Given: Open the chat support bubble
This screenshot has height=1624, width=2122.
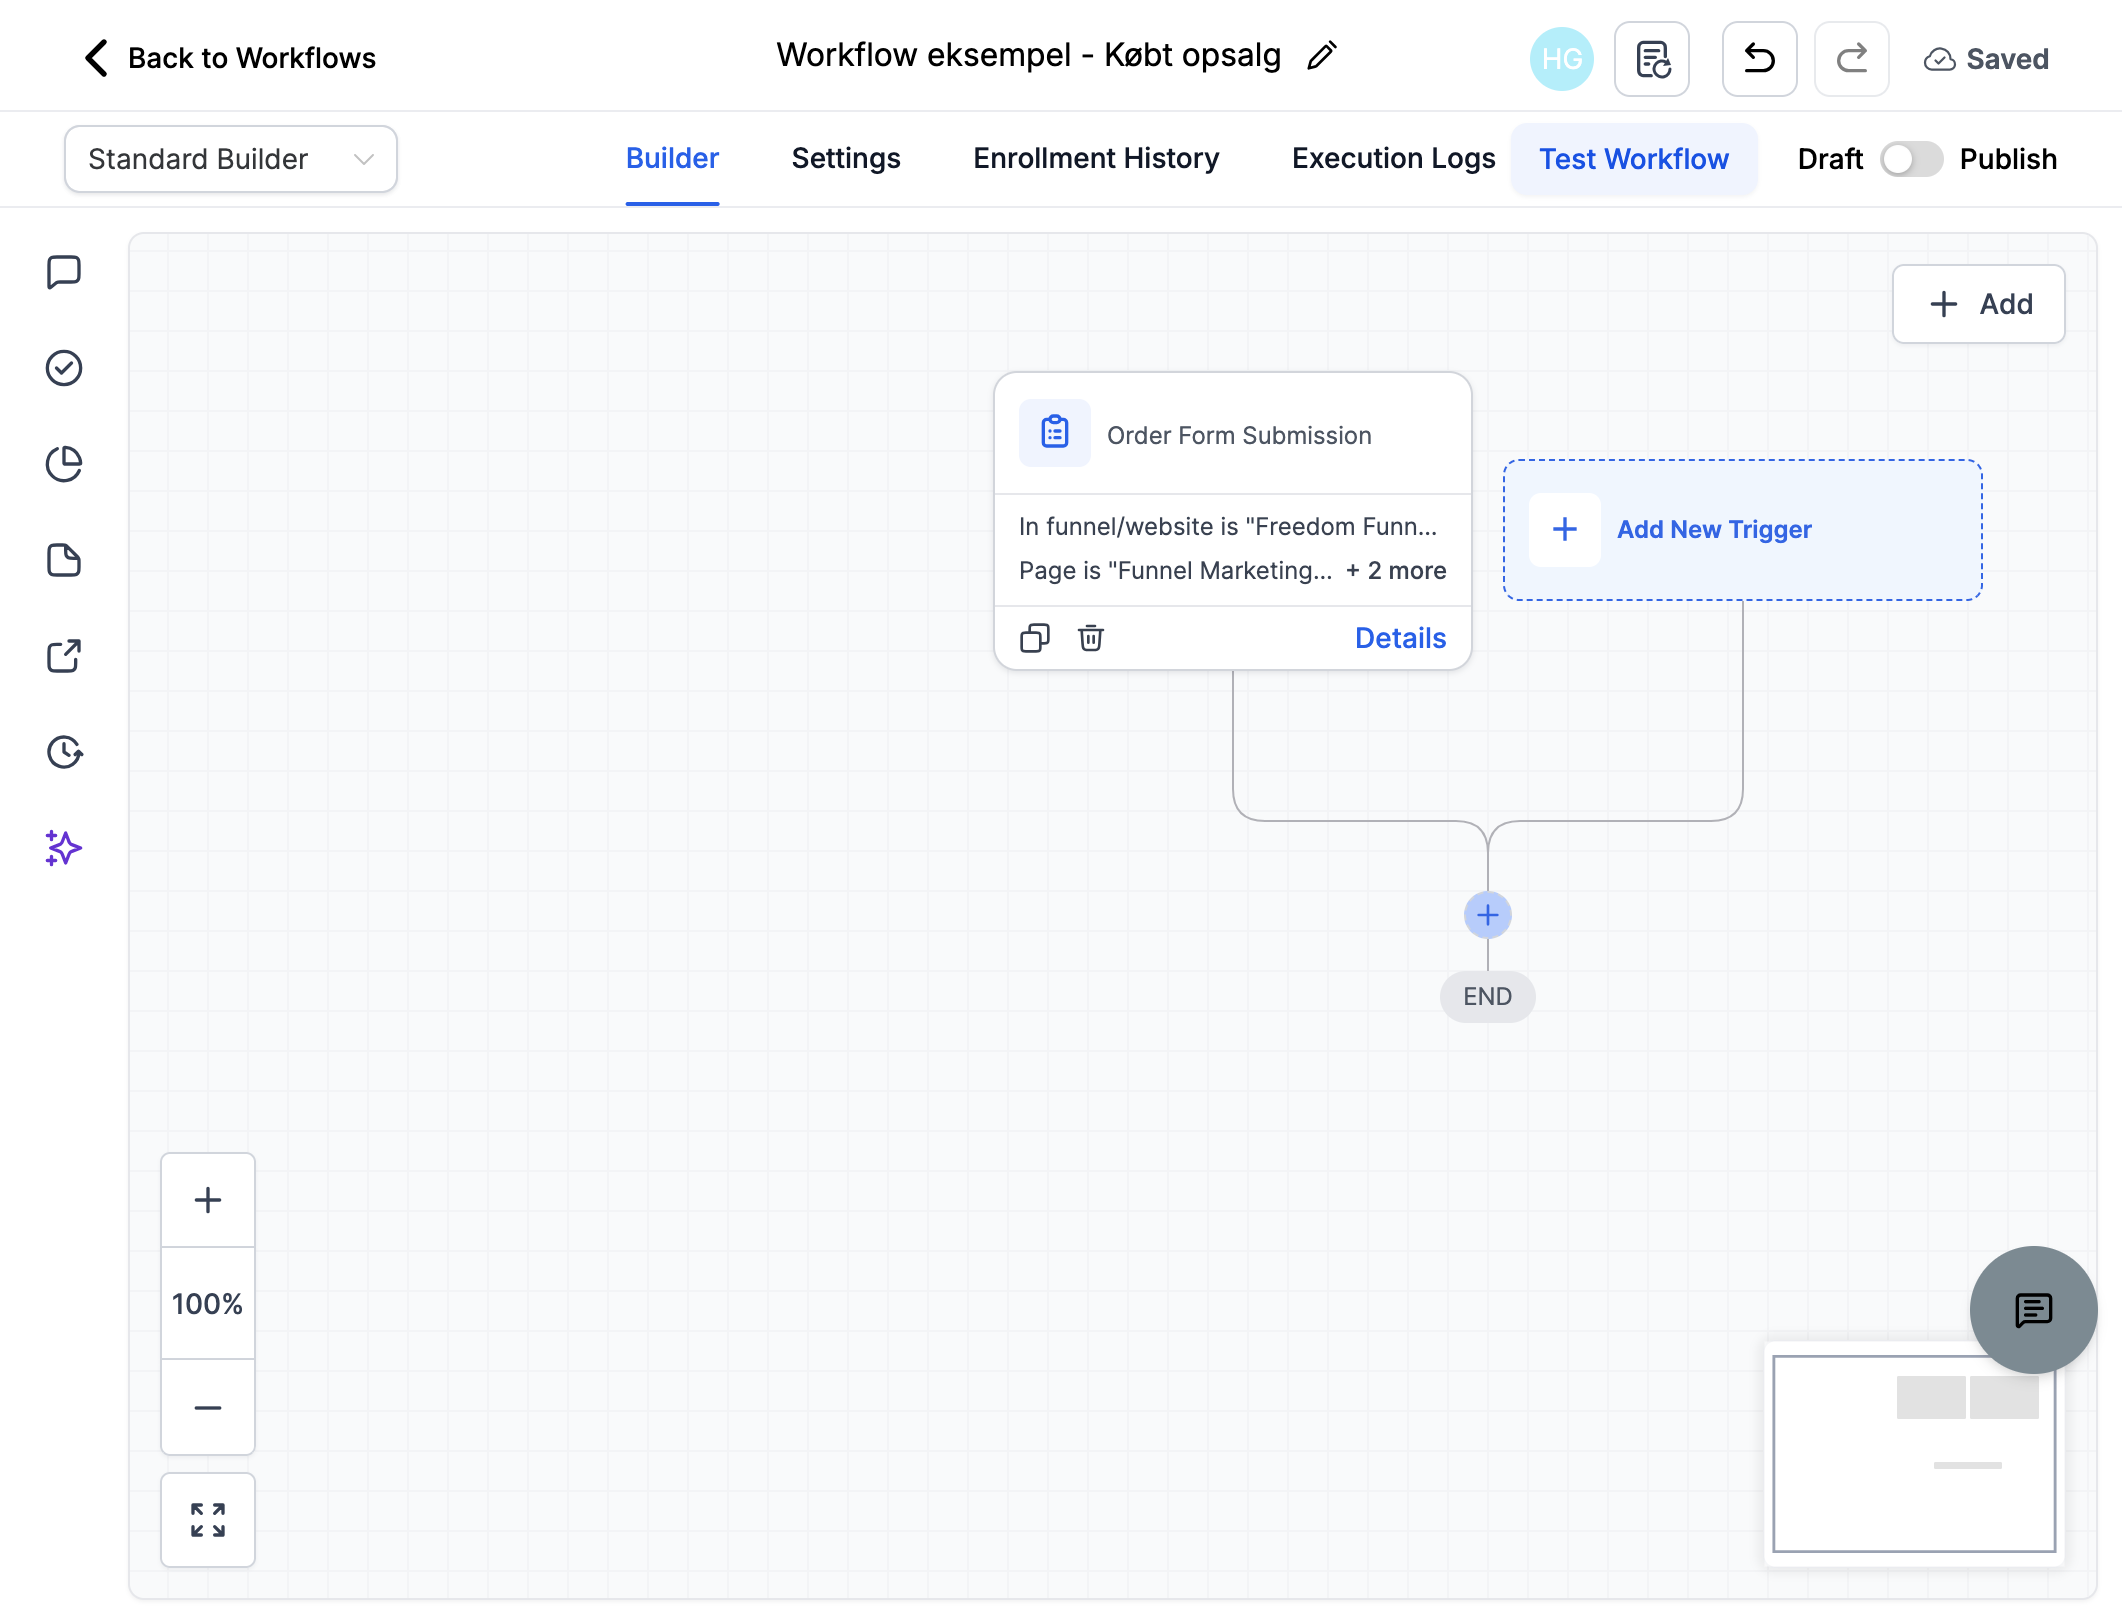Looking at the screenshot, I should pyautogui.click(x=2033, y=1309).
